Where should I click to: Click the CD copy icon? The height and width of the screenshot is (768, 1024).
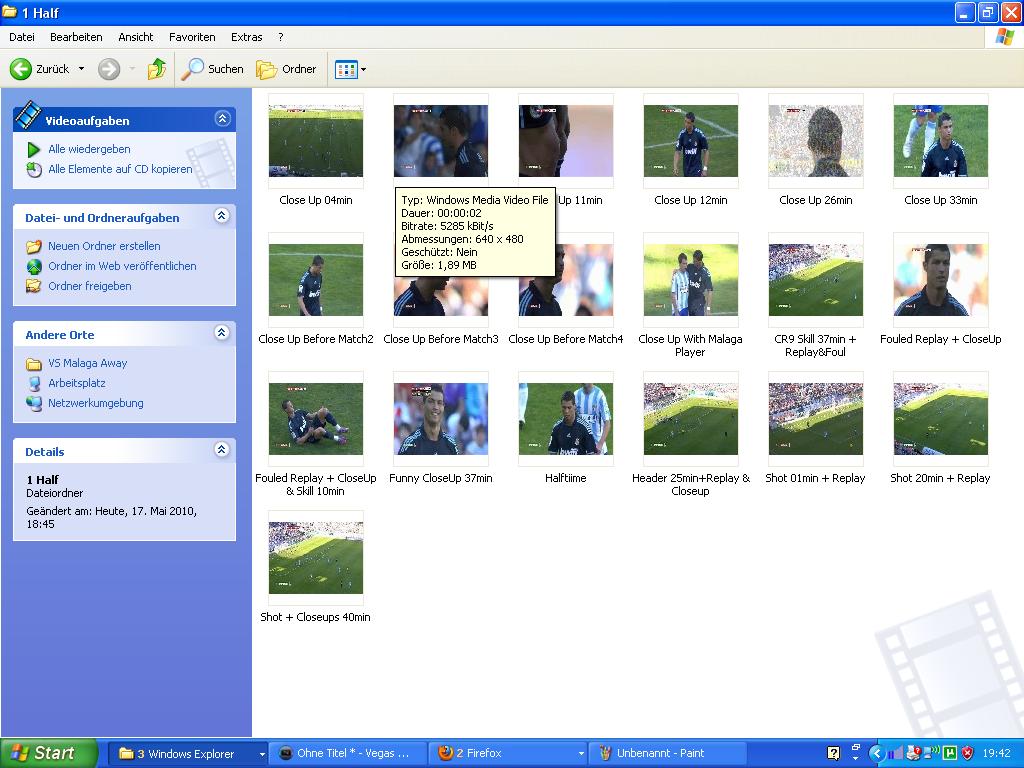click(34, 170)
